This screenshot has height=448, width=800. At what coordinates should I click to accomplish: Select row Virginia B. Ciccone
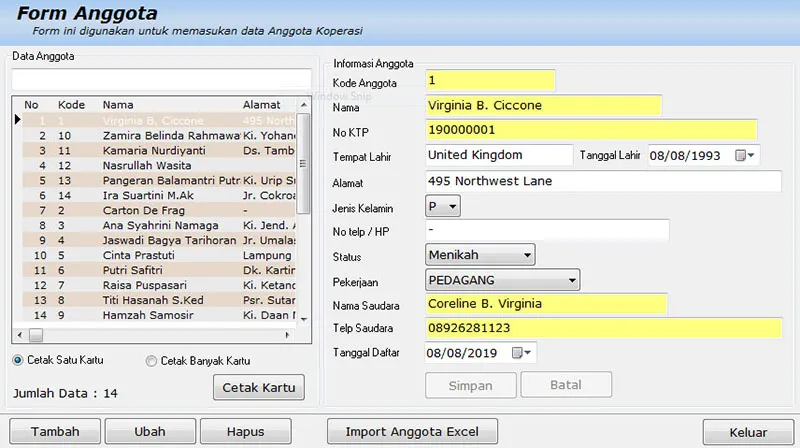(x=159, y=121)
